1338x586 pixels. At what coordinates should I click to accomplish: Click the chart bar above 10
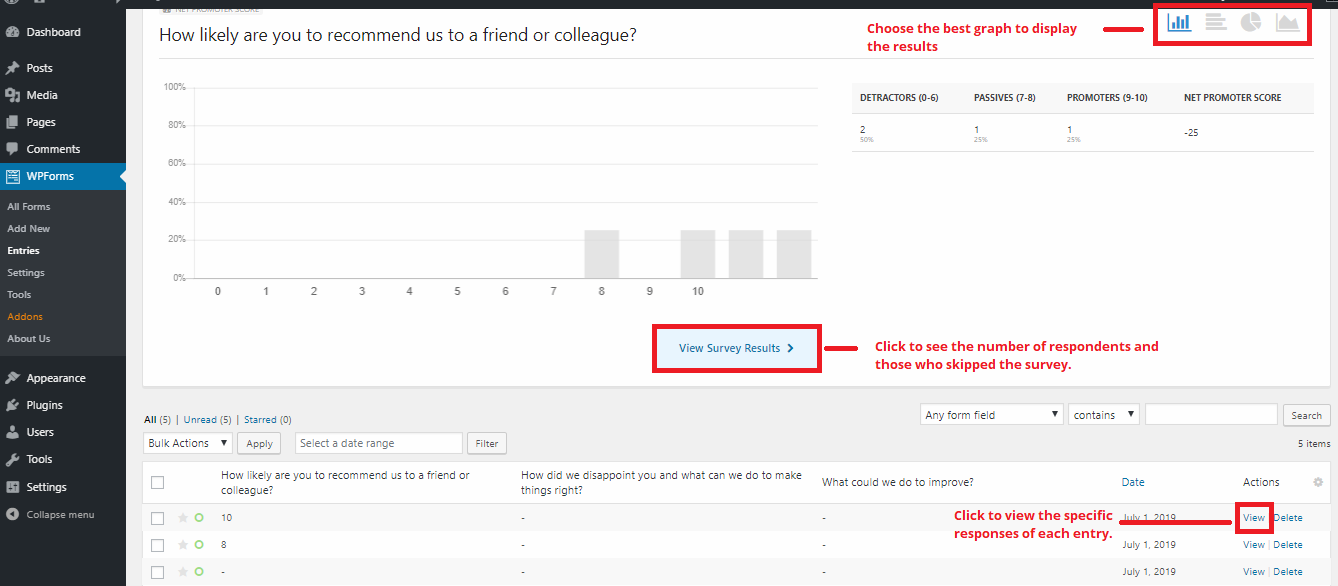tap(698, 254)
